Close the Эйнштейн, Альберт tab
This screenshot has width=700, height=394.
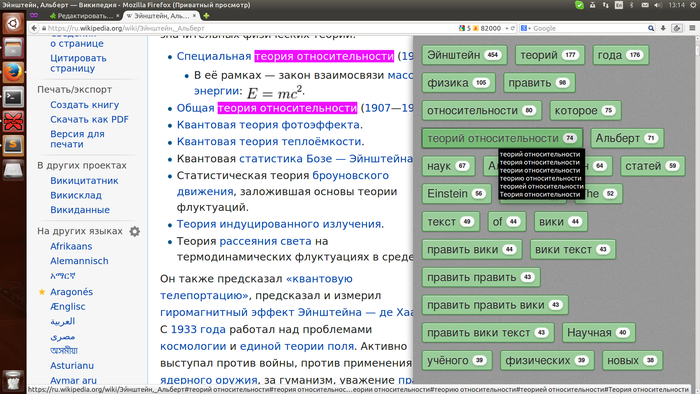click(195, 16)
